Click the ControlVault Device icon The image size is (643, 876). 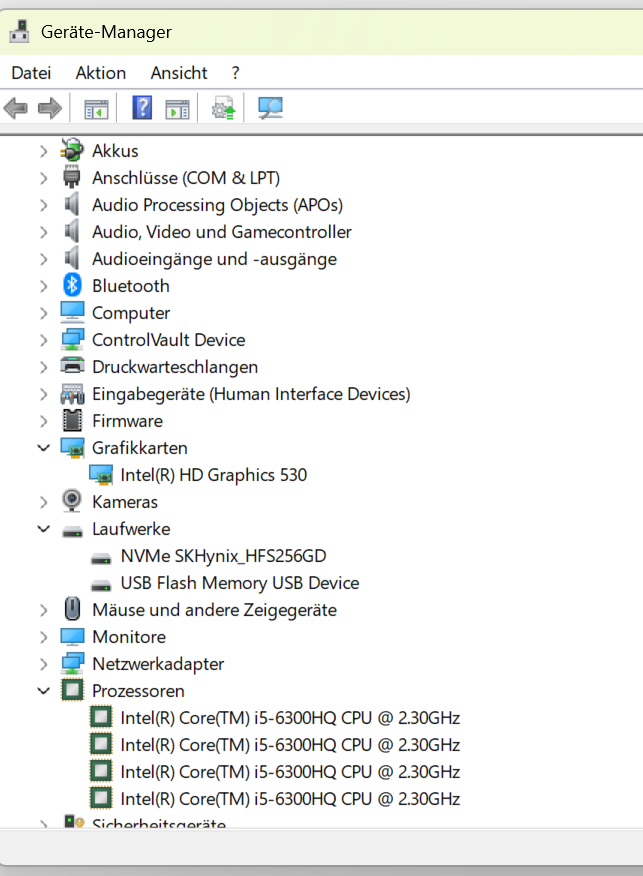pyautogui.click(x=72, y=340)
